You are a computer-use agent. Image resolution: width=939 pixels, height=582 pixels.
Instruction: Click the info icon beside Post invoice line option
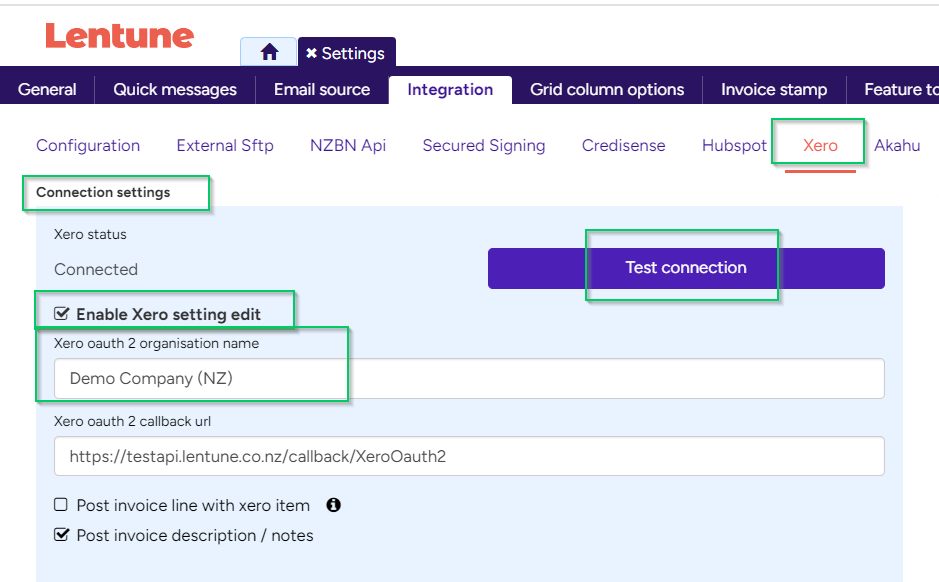pyautogui.click(x=333, y=505)
